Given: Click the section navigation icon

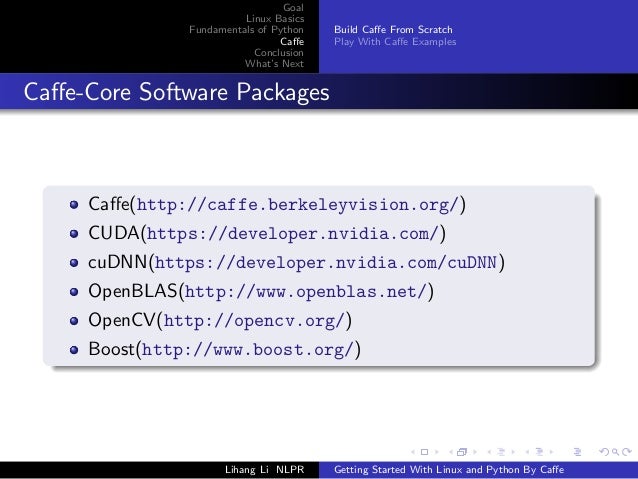Looking at the screenshot, I should [540, 452].
